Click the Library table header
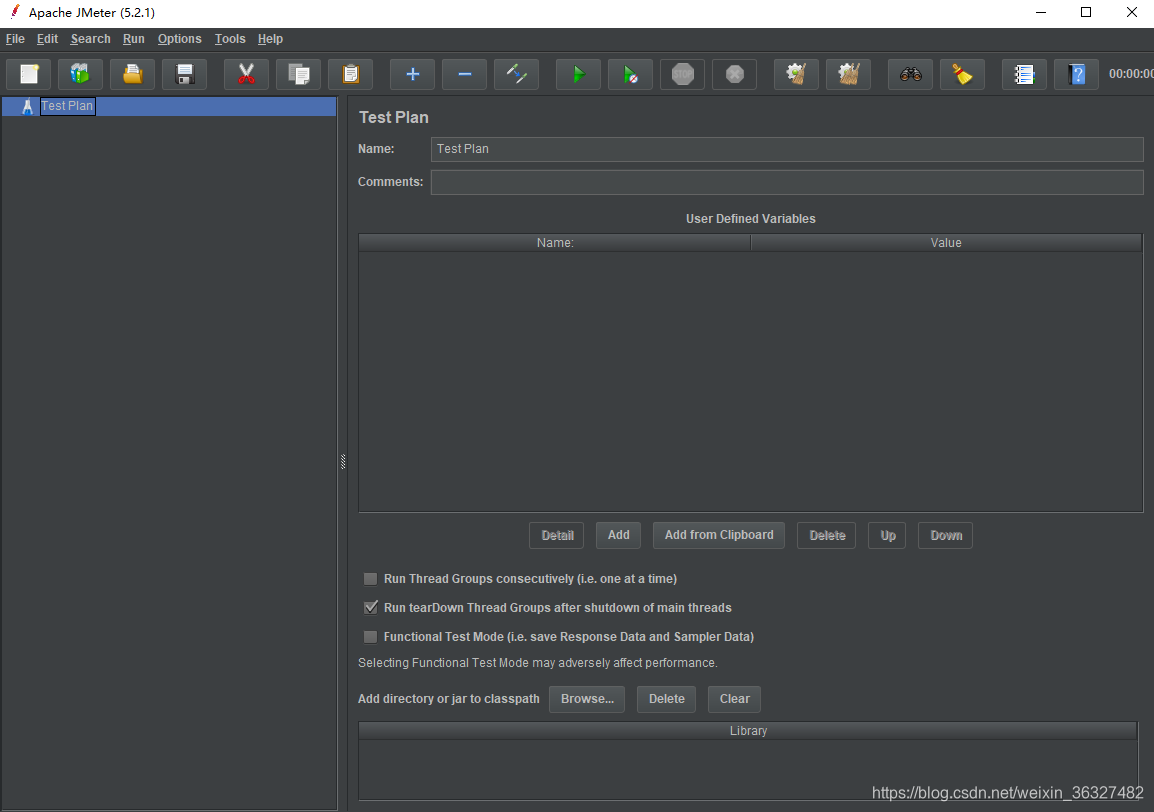 coord(748,731)
